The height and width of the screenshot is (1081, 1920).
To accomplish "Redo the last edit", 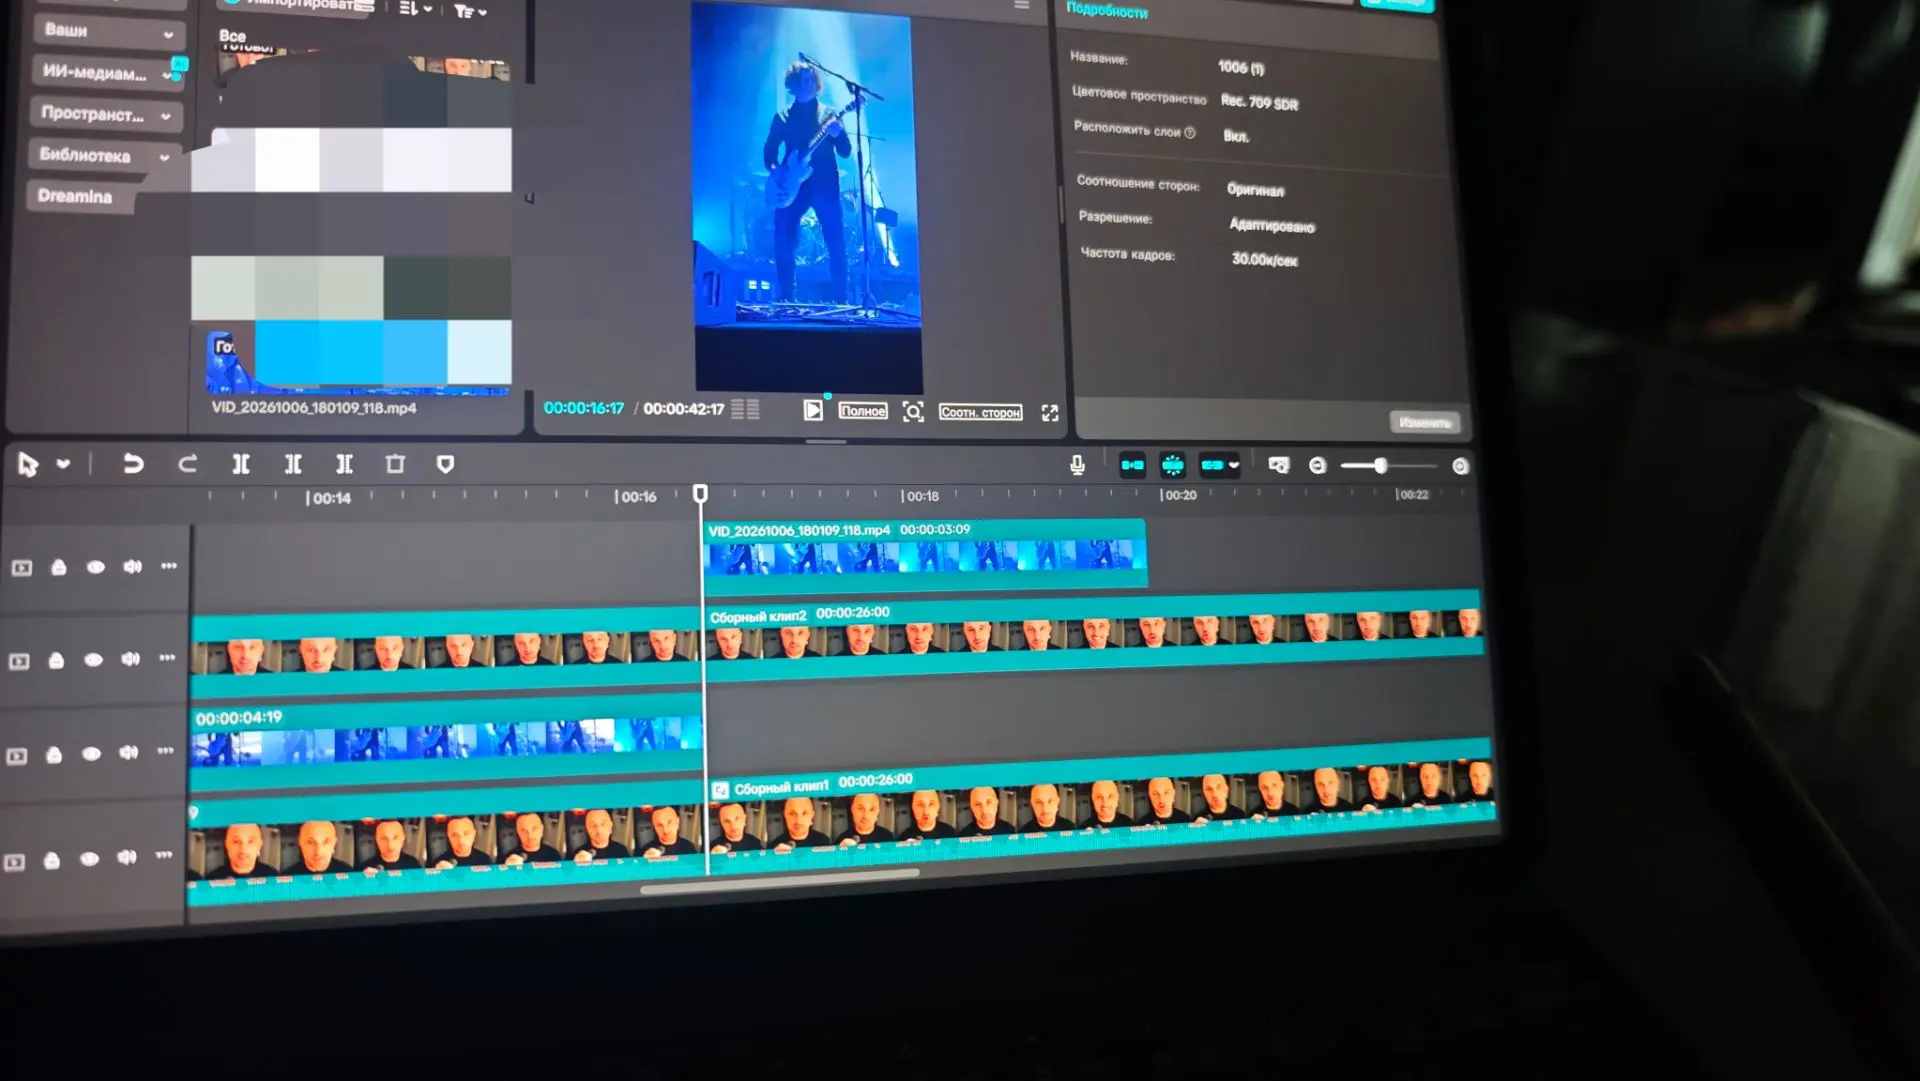I will click(187, 464).
